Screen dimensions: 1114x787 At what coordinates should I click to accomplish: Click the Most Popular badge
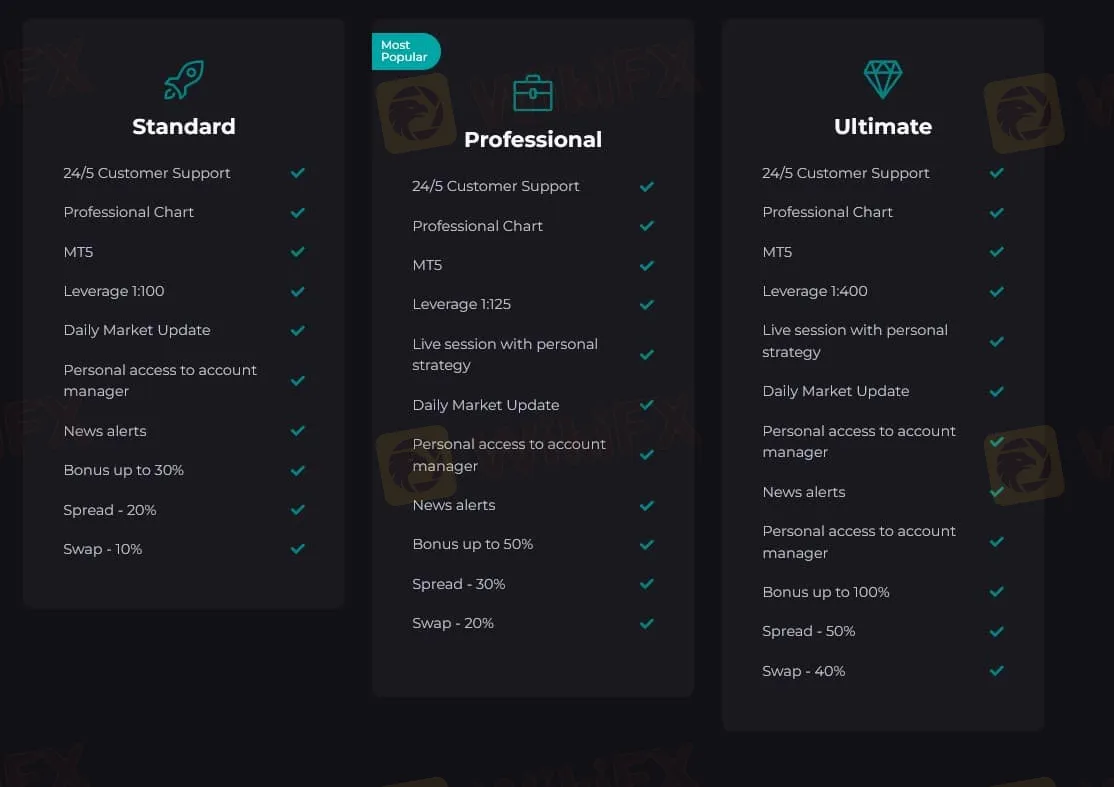(x=405, y=51)
